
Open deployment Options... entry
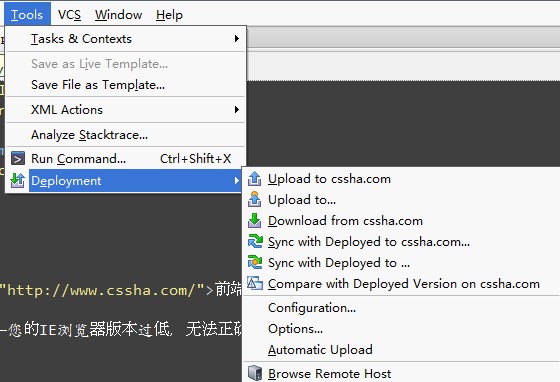click(295, 329)
